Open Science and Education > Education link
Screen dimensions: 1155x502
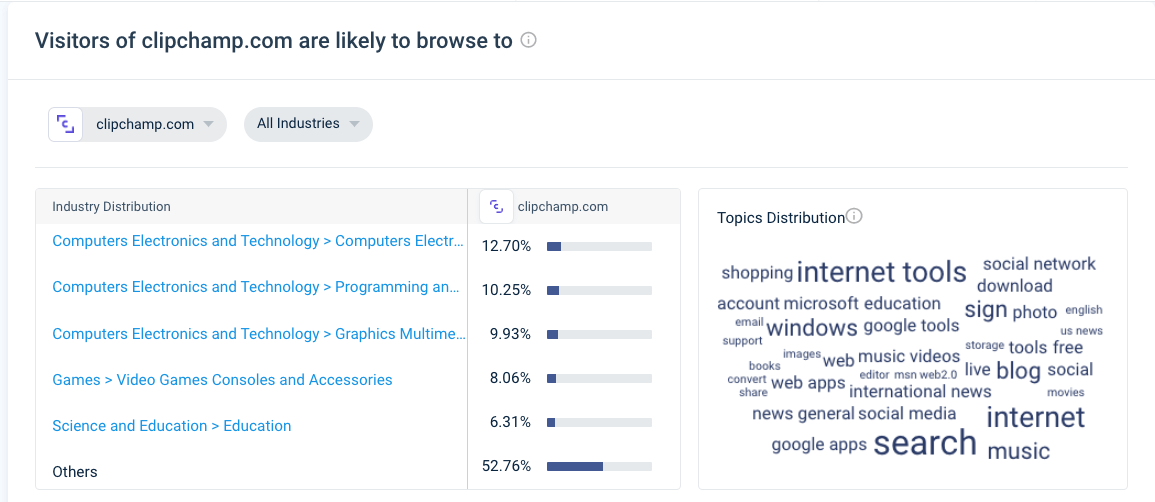tap(172, 425)
